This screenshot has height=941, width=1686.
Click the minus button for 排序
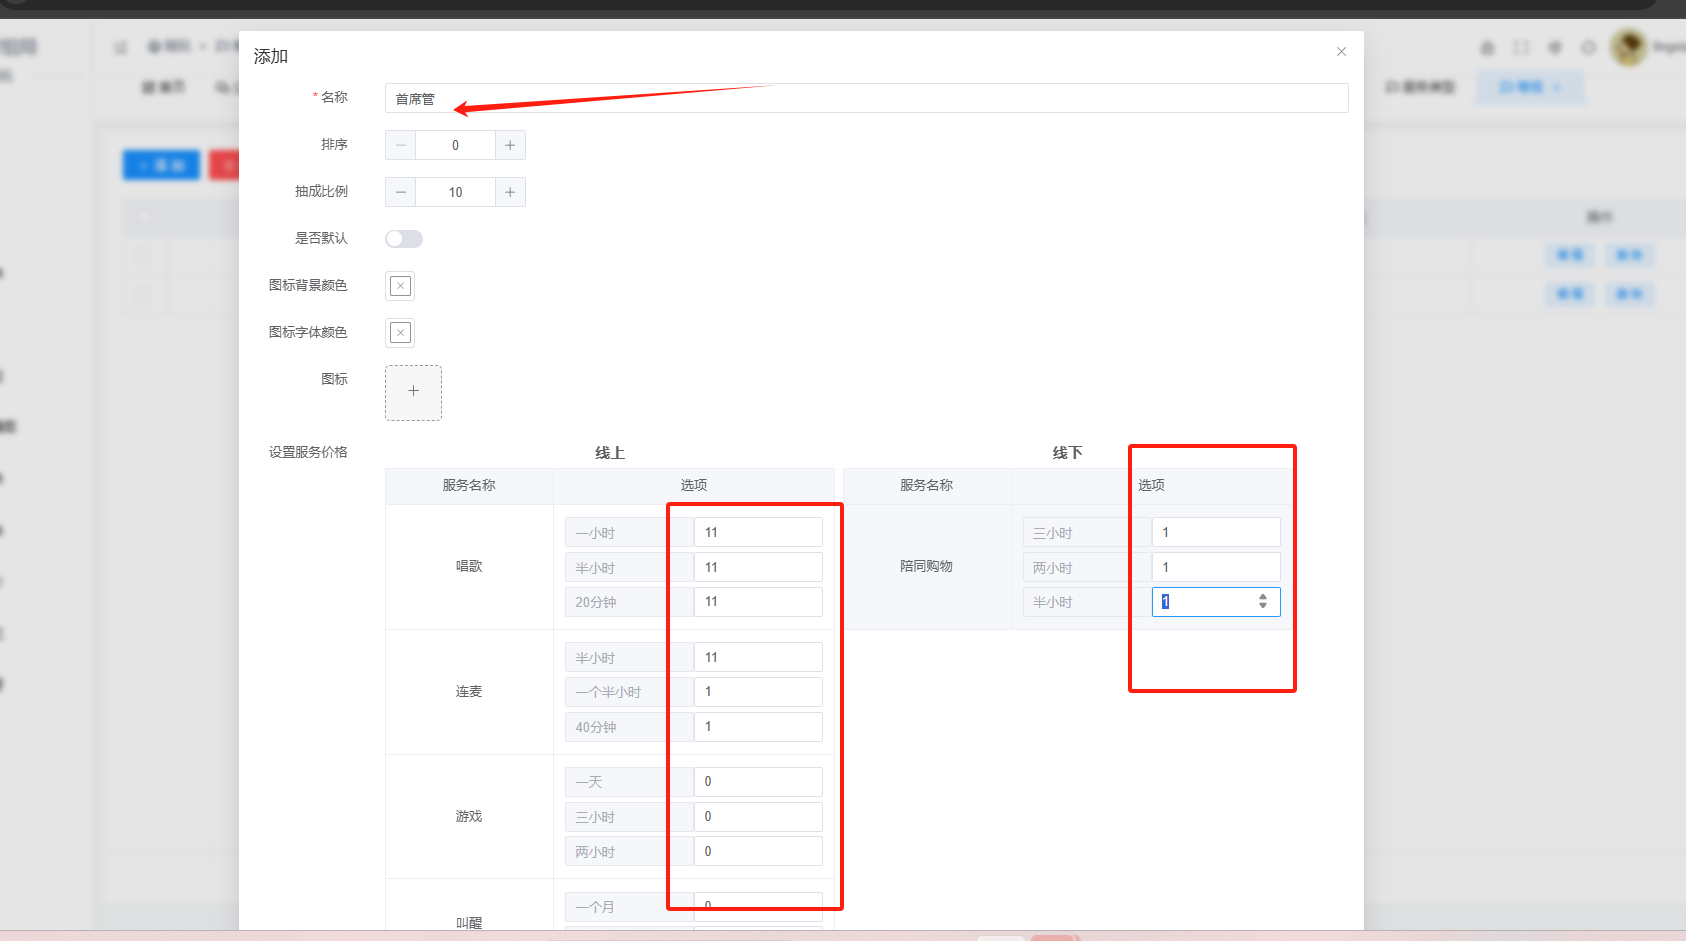(x=400, y=145)
